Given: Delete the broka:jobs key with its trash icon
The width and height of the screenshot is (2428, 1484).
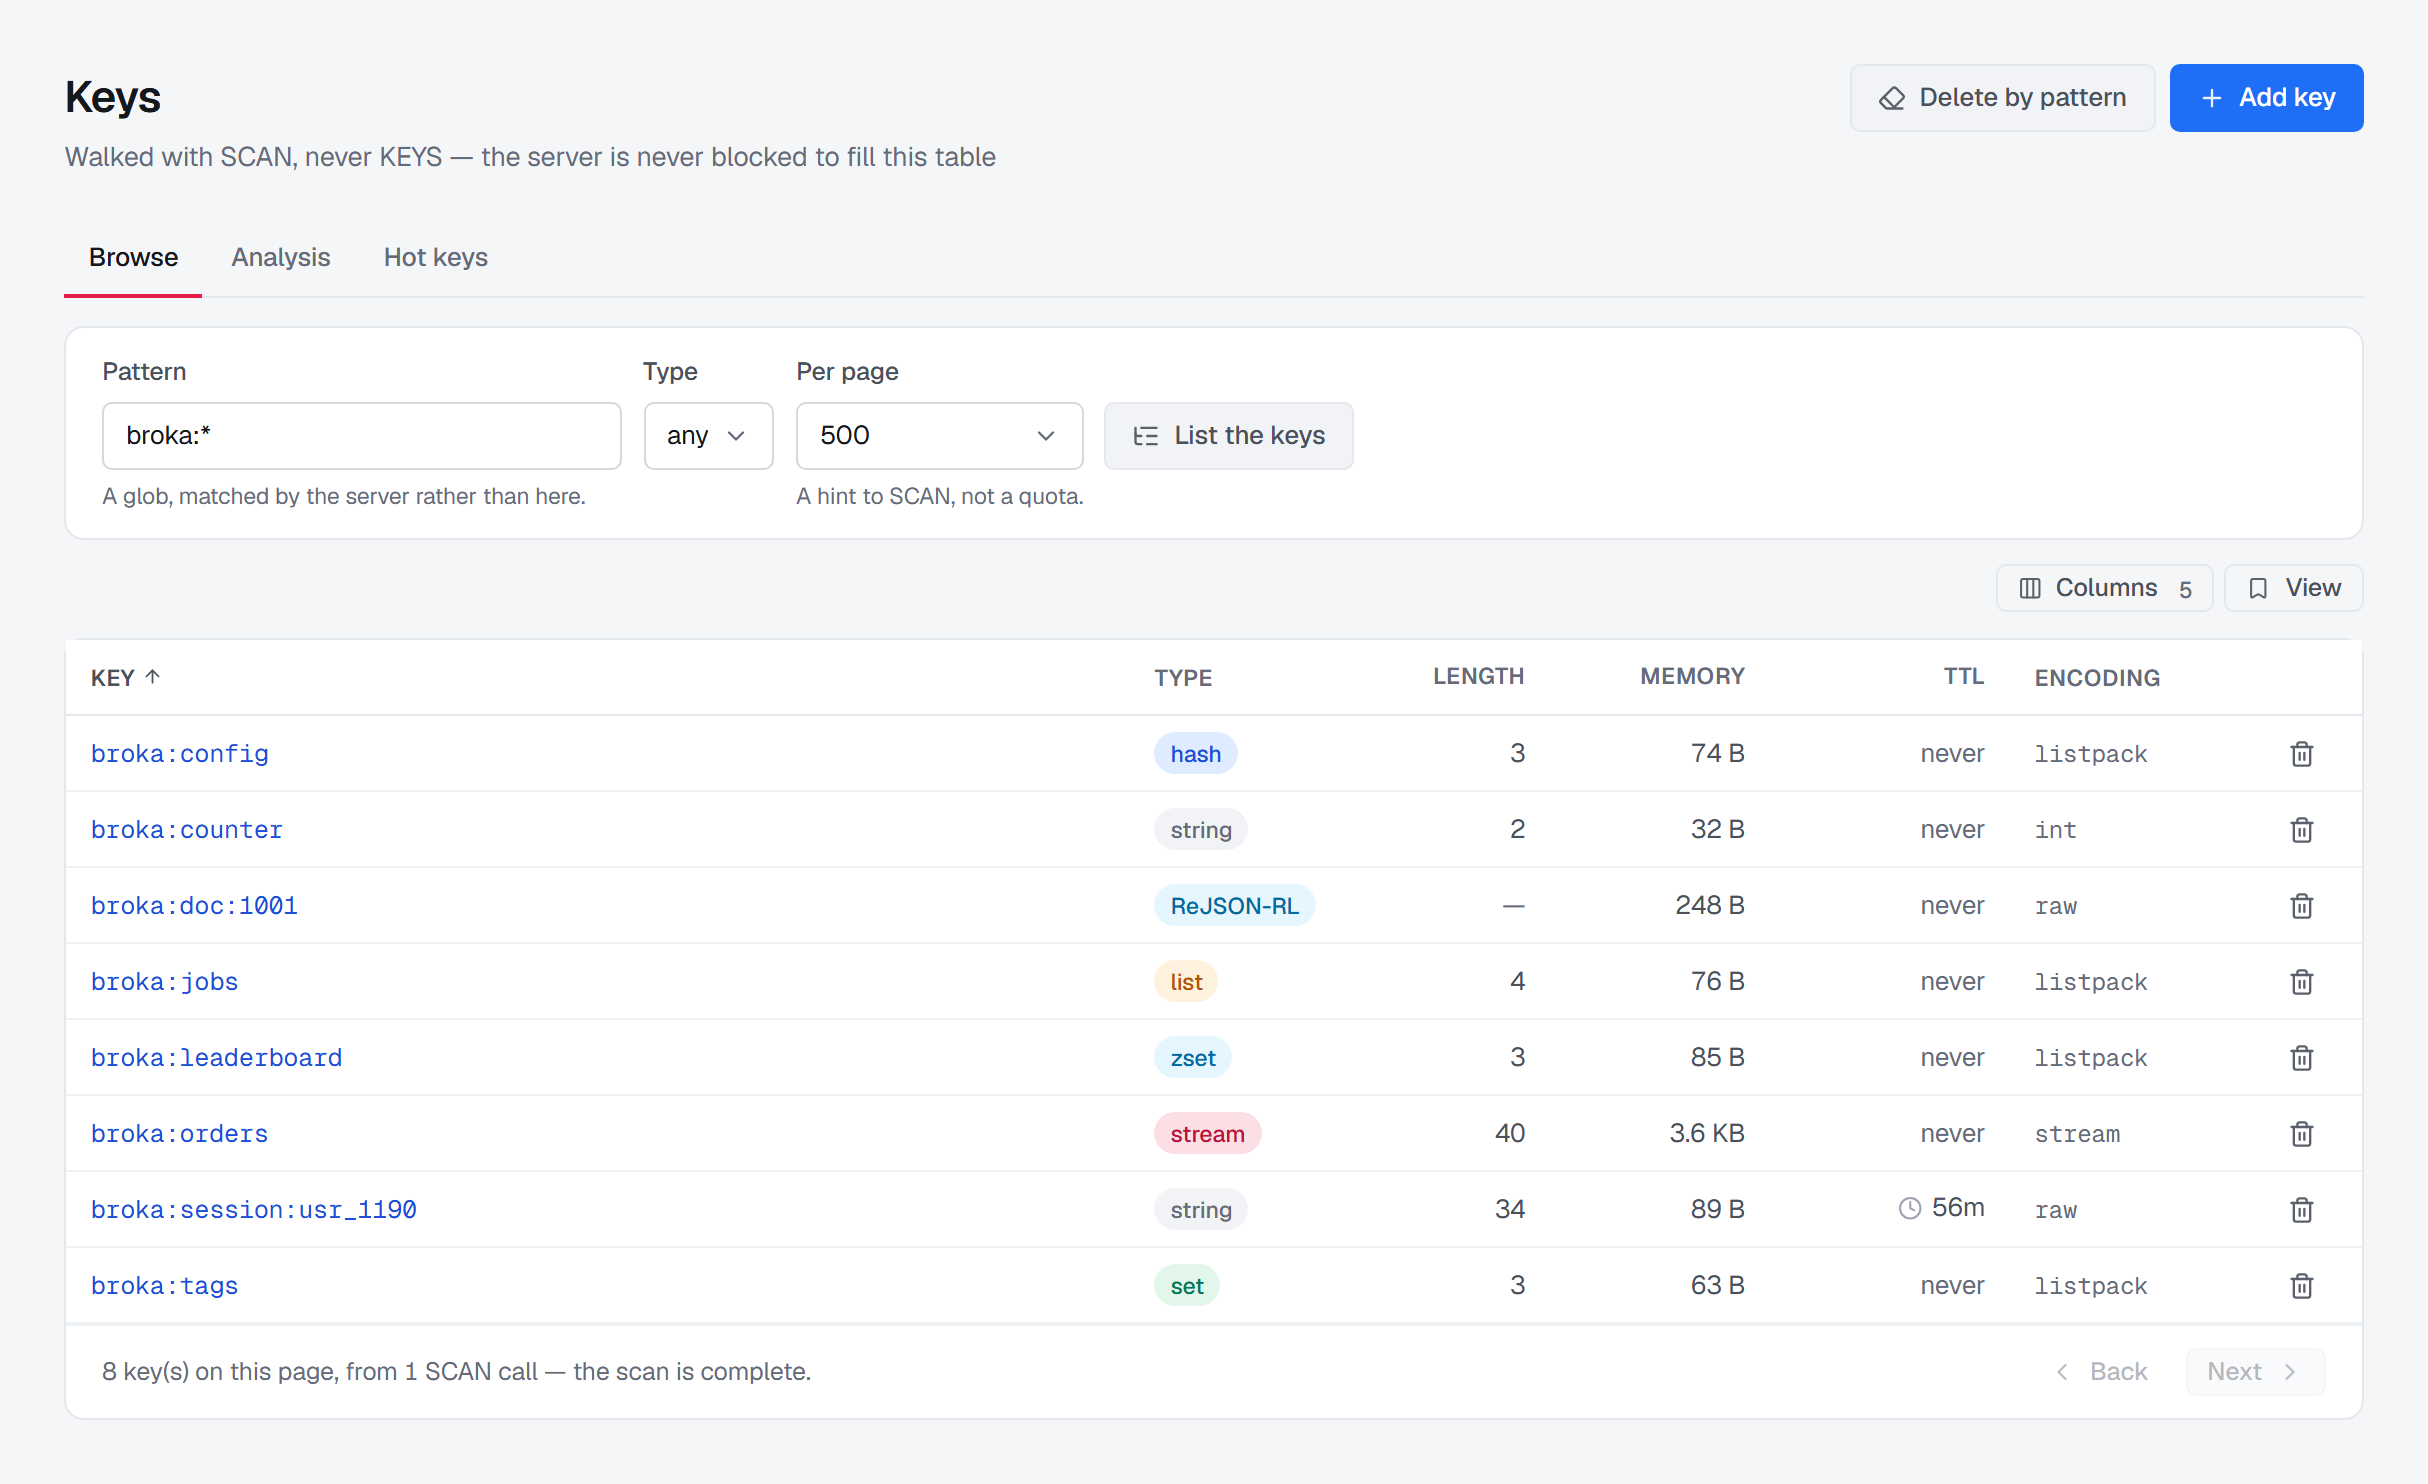Looking at the screenshot, I should click(x=2301, y=982).
